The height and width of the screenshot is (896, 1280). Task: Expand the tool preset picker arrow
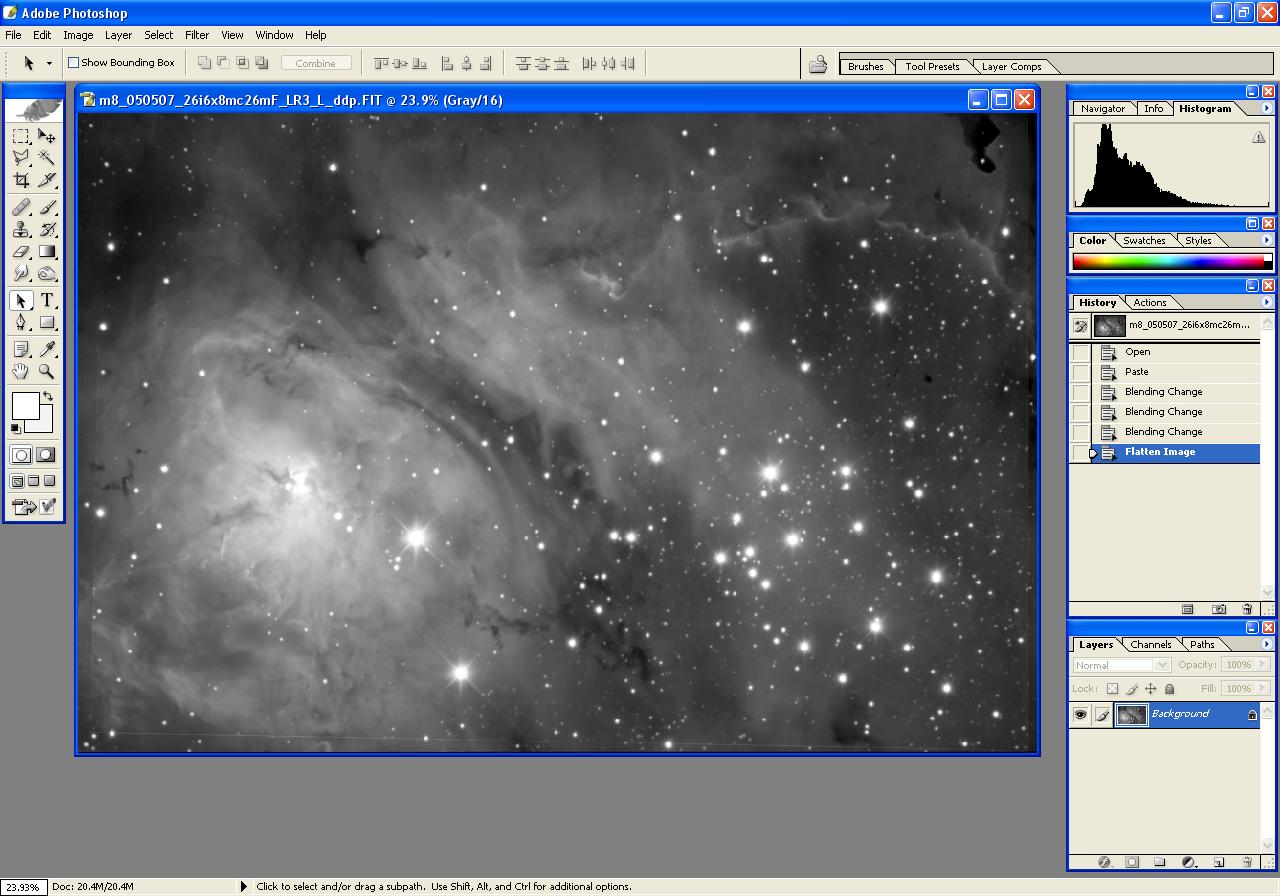[49, 63]
